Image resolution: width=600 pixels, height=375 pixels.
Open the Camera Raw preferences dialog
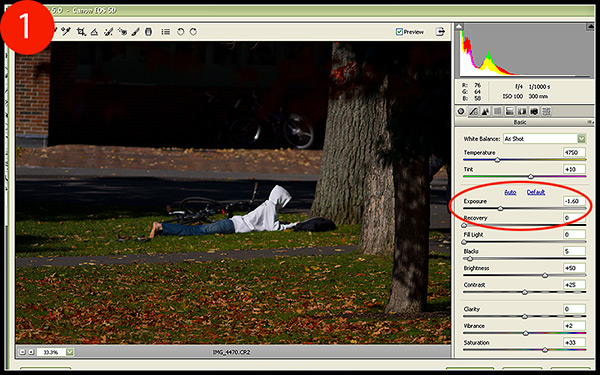166,32
